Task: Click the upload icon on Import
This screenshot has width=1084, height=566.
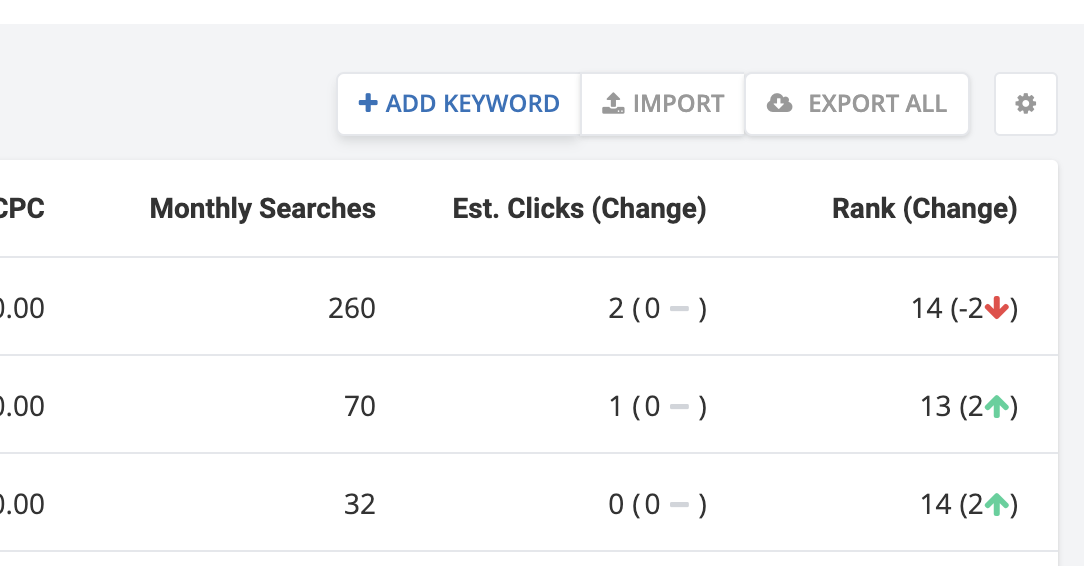Action: tap(613, 103)
